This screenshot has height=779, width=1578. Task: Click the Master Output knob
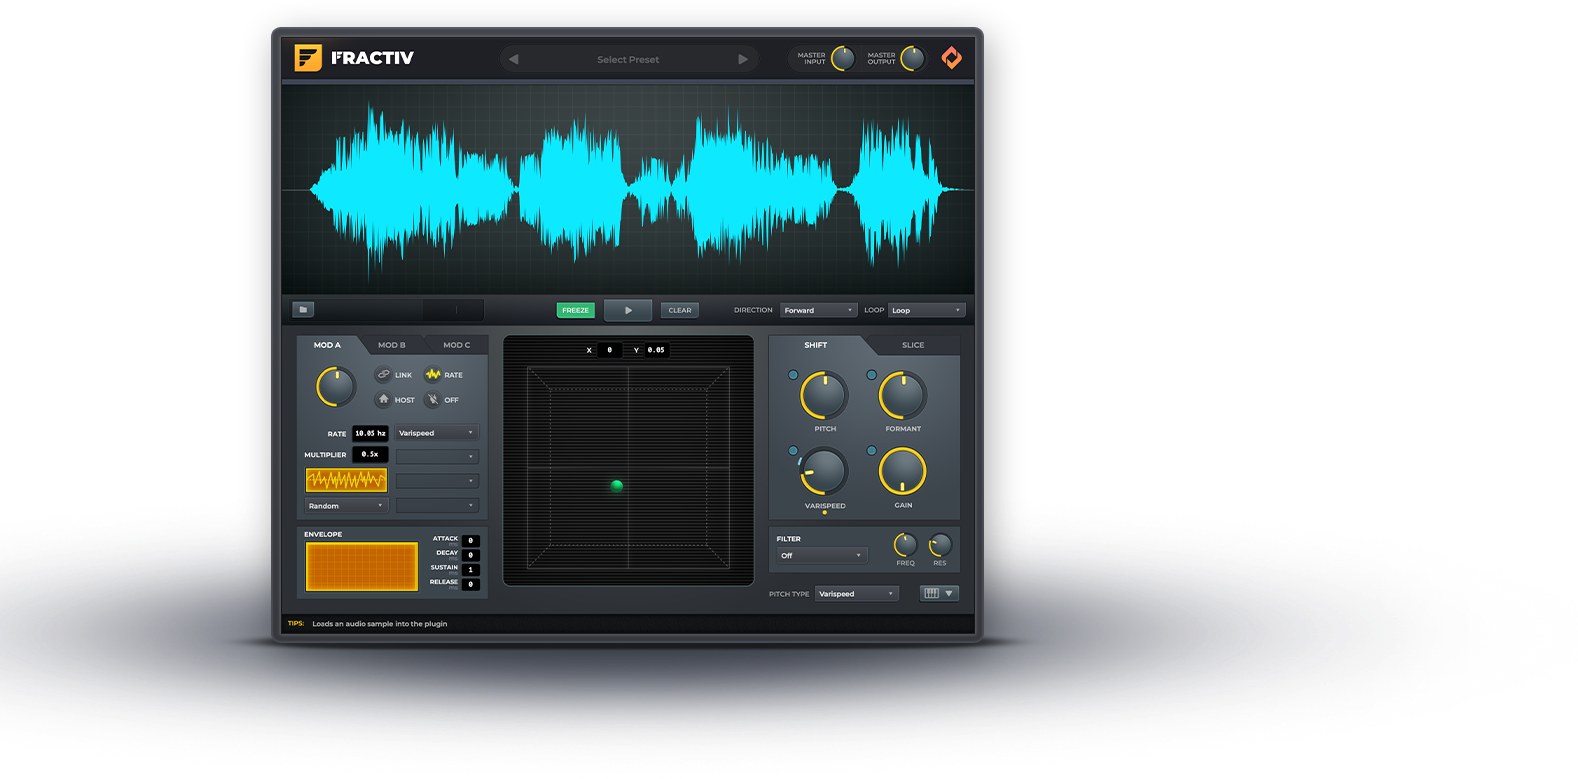pyautogui.click(x=913, y=58)
